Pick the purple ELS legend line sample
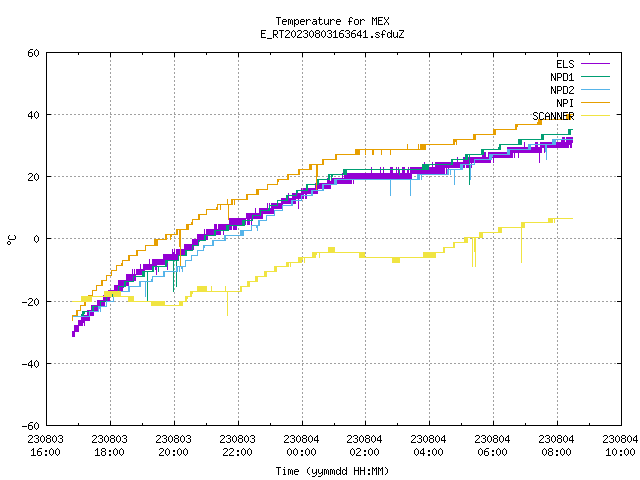 (595, 64)
